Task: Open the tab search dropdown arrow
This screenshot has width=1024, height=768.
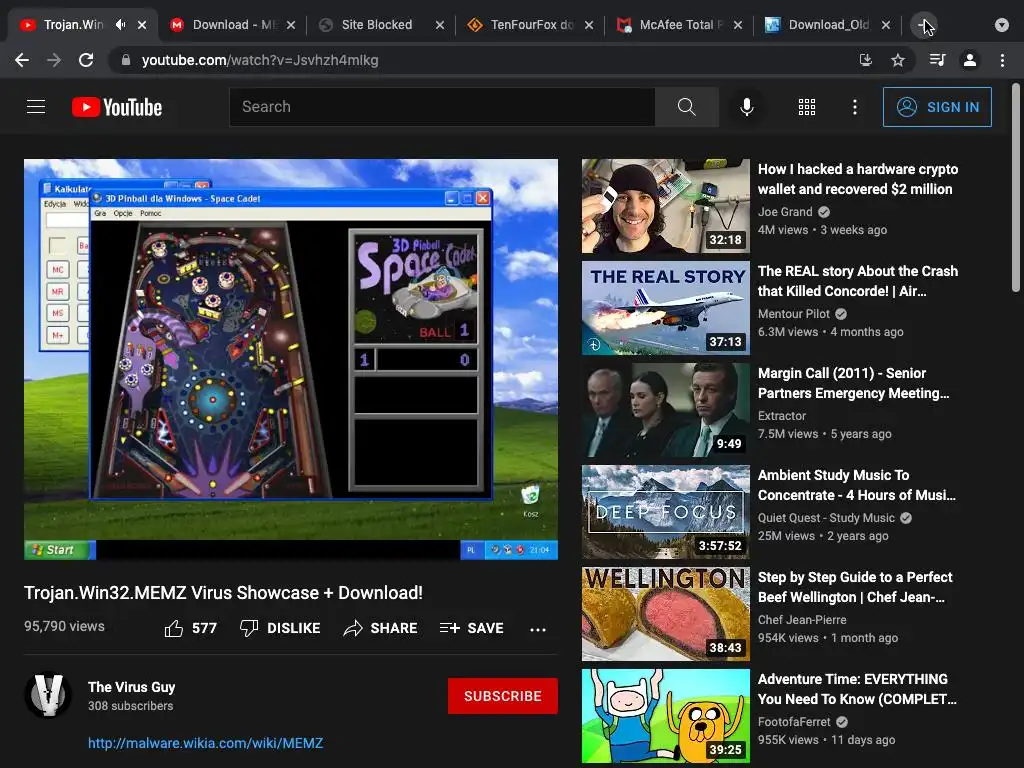Action: coord(1002,25)
